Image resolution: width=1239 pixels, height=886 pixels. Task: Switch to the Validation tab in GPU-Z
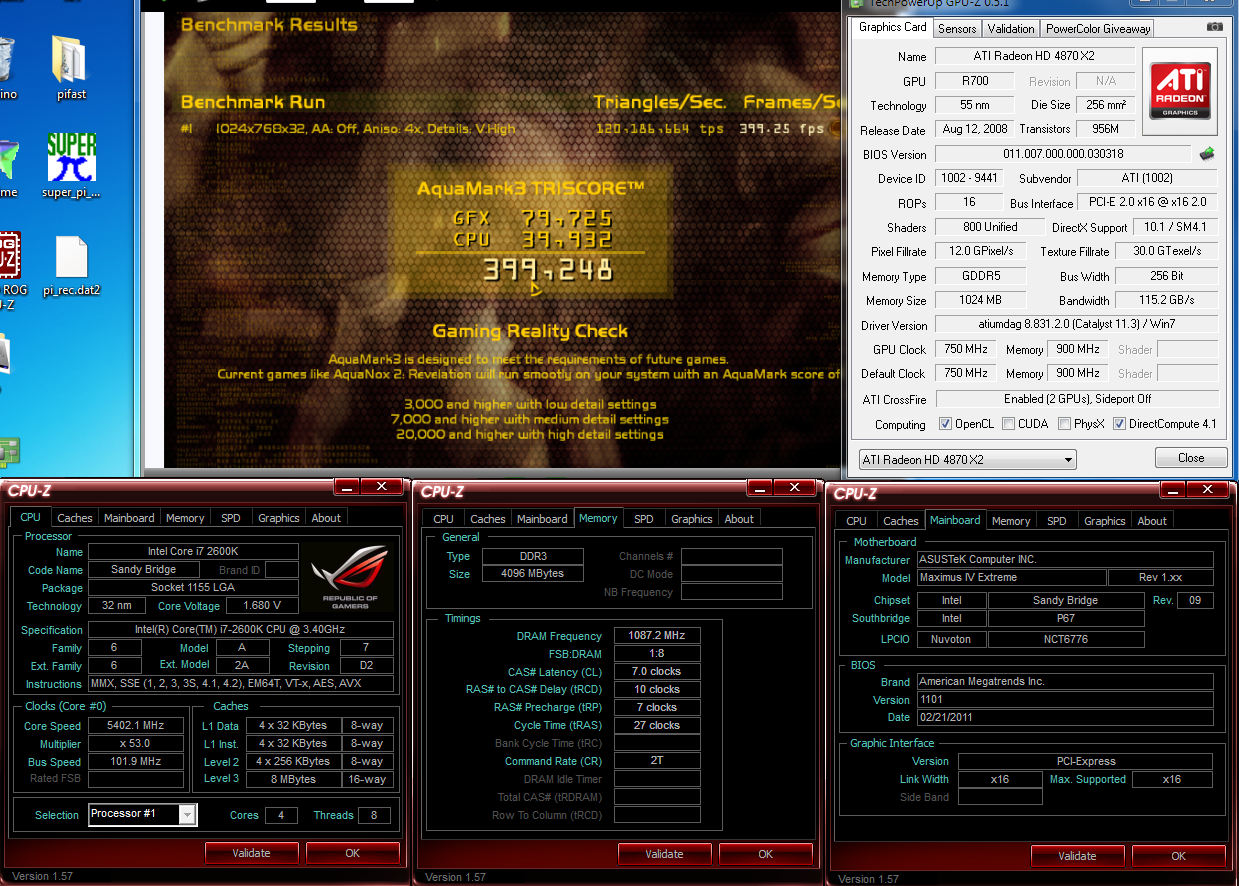(x=1011, y=28)
